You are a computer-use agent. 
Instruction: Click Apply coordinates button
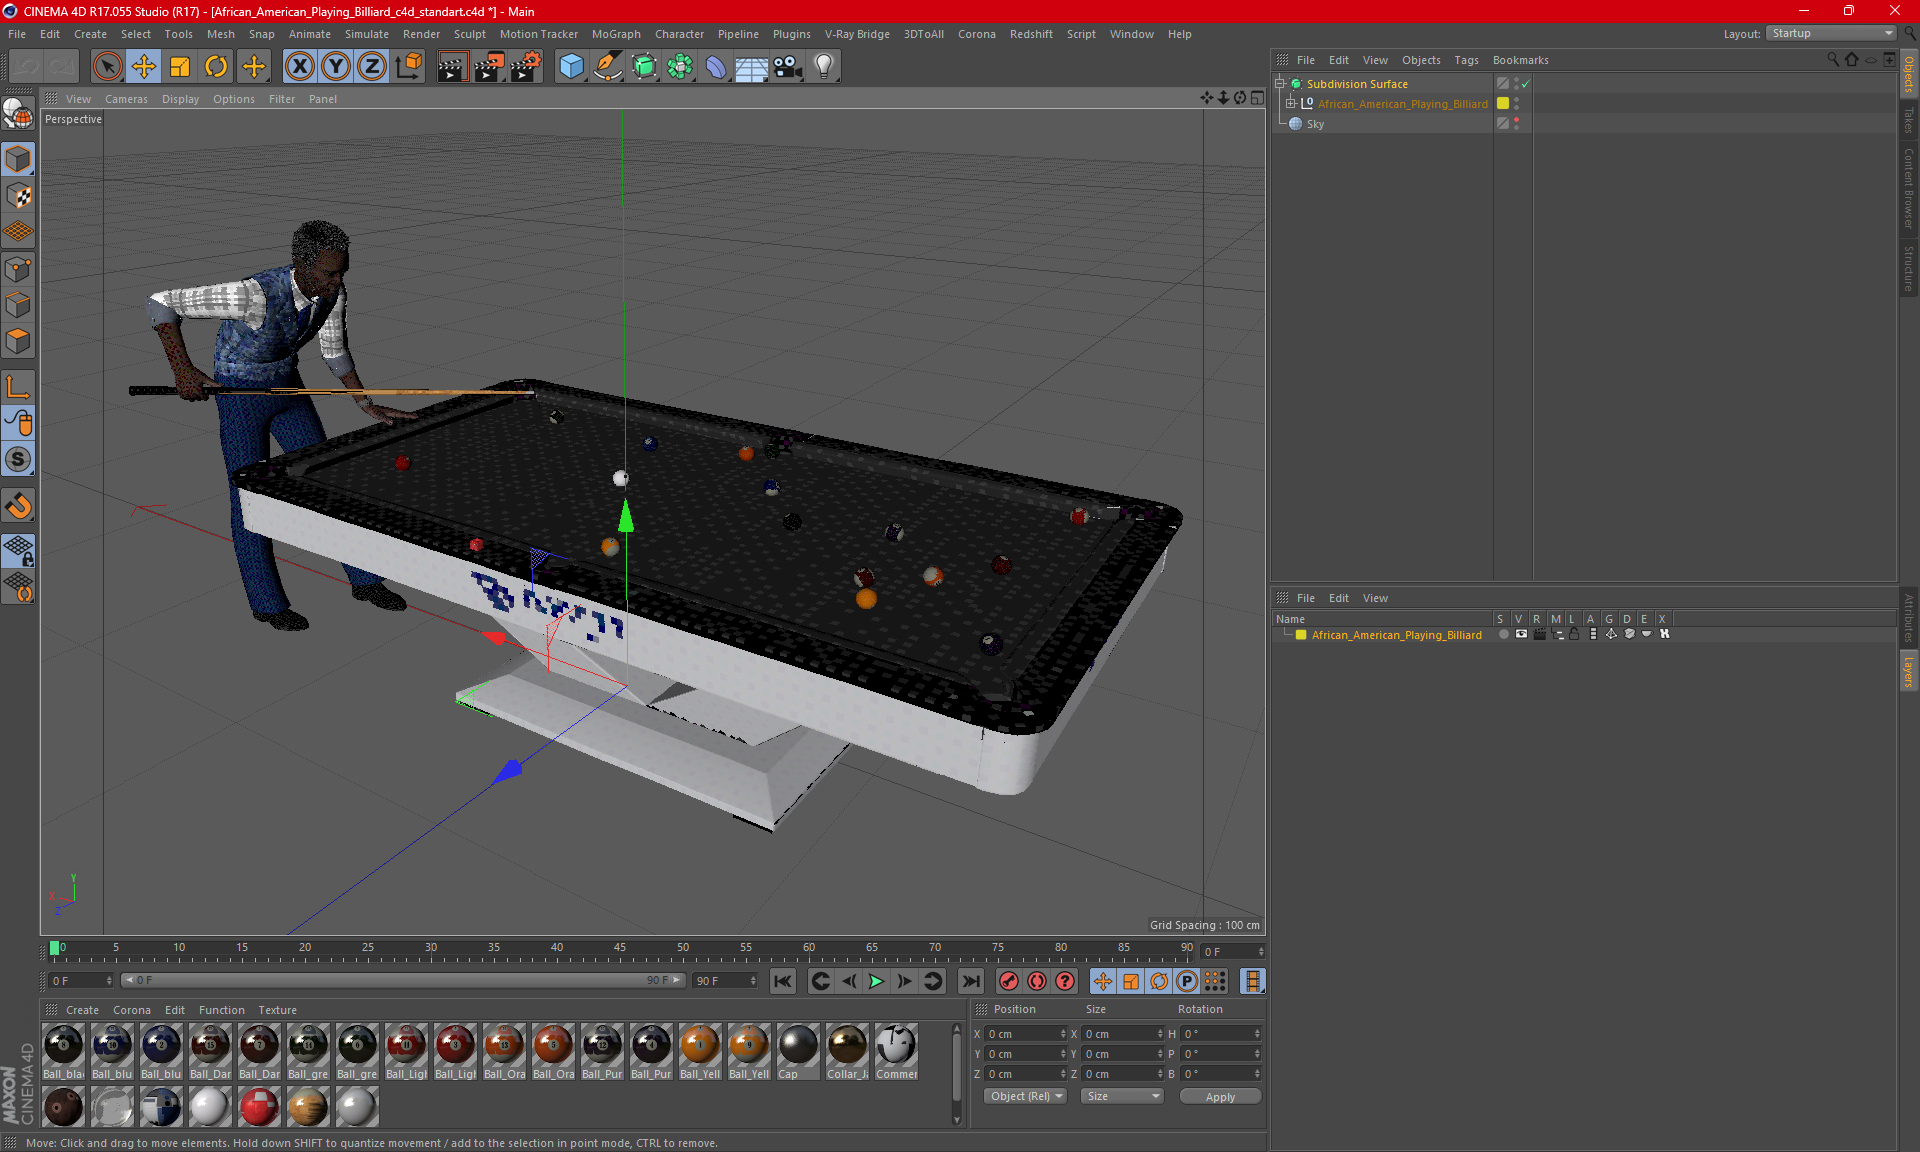pos(1220,1097)
